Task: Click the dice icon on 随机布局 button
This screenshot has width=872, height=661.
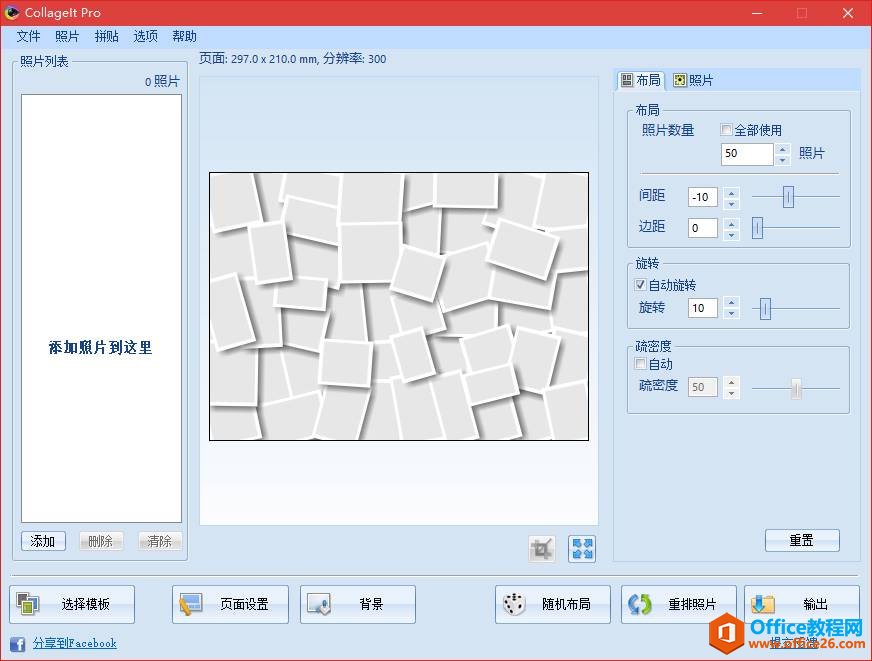Action: (513, 602)
